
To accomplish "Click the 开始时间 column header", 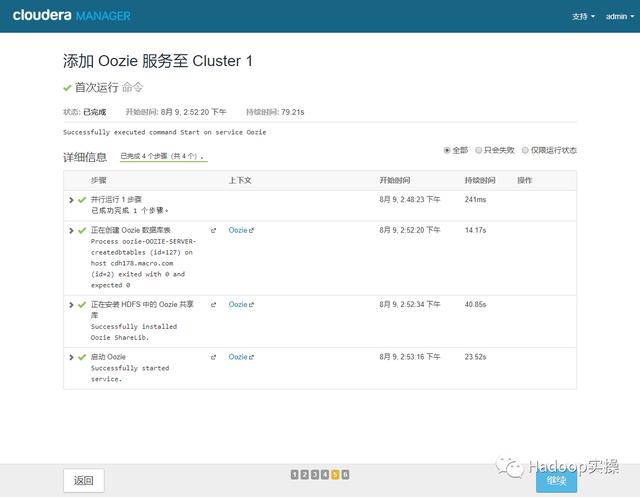I will [395, 180].
